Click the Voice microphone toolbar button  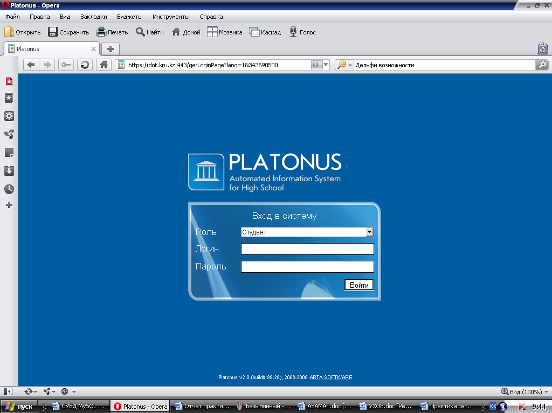point(302,32)
